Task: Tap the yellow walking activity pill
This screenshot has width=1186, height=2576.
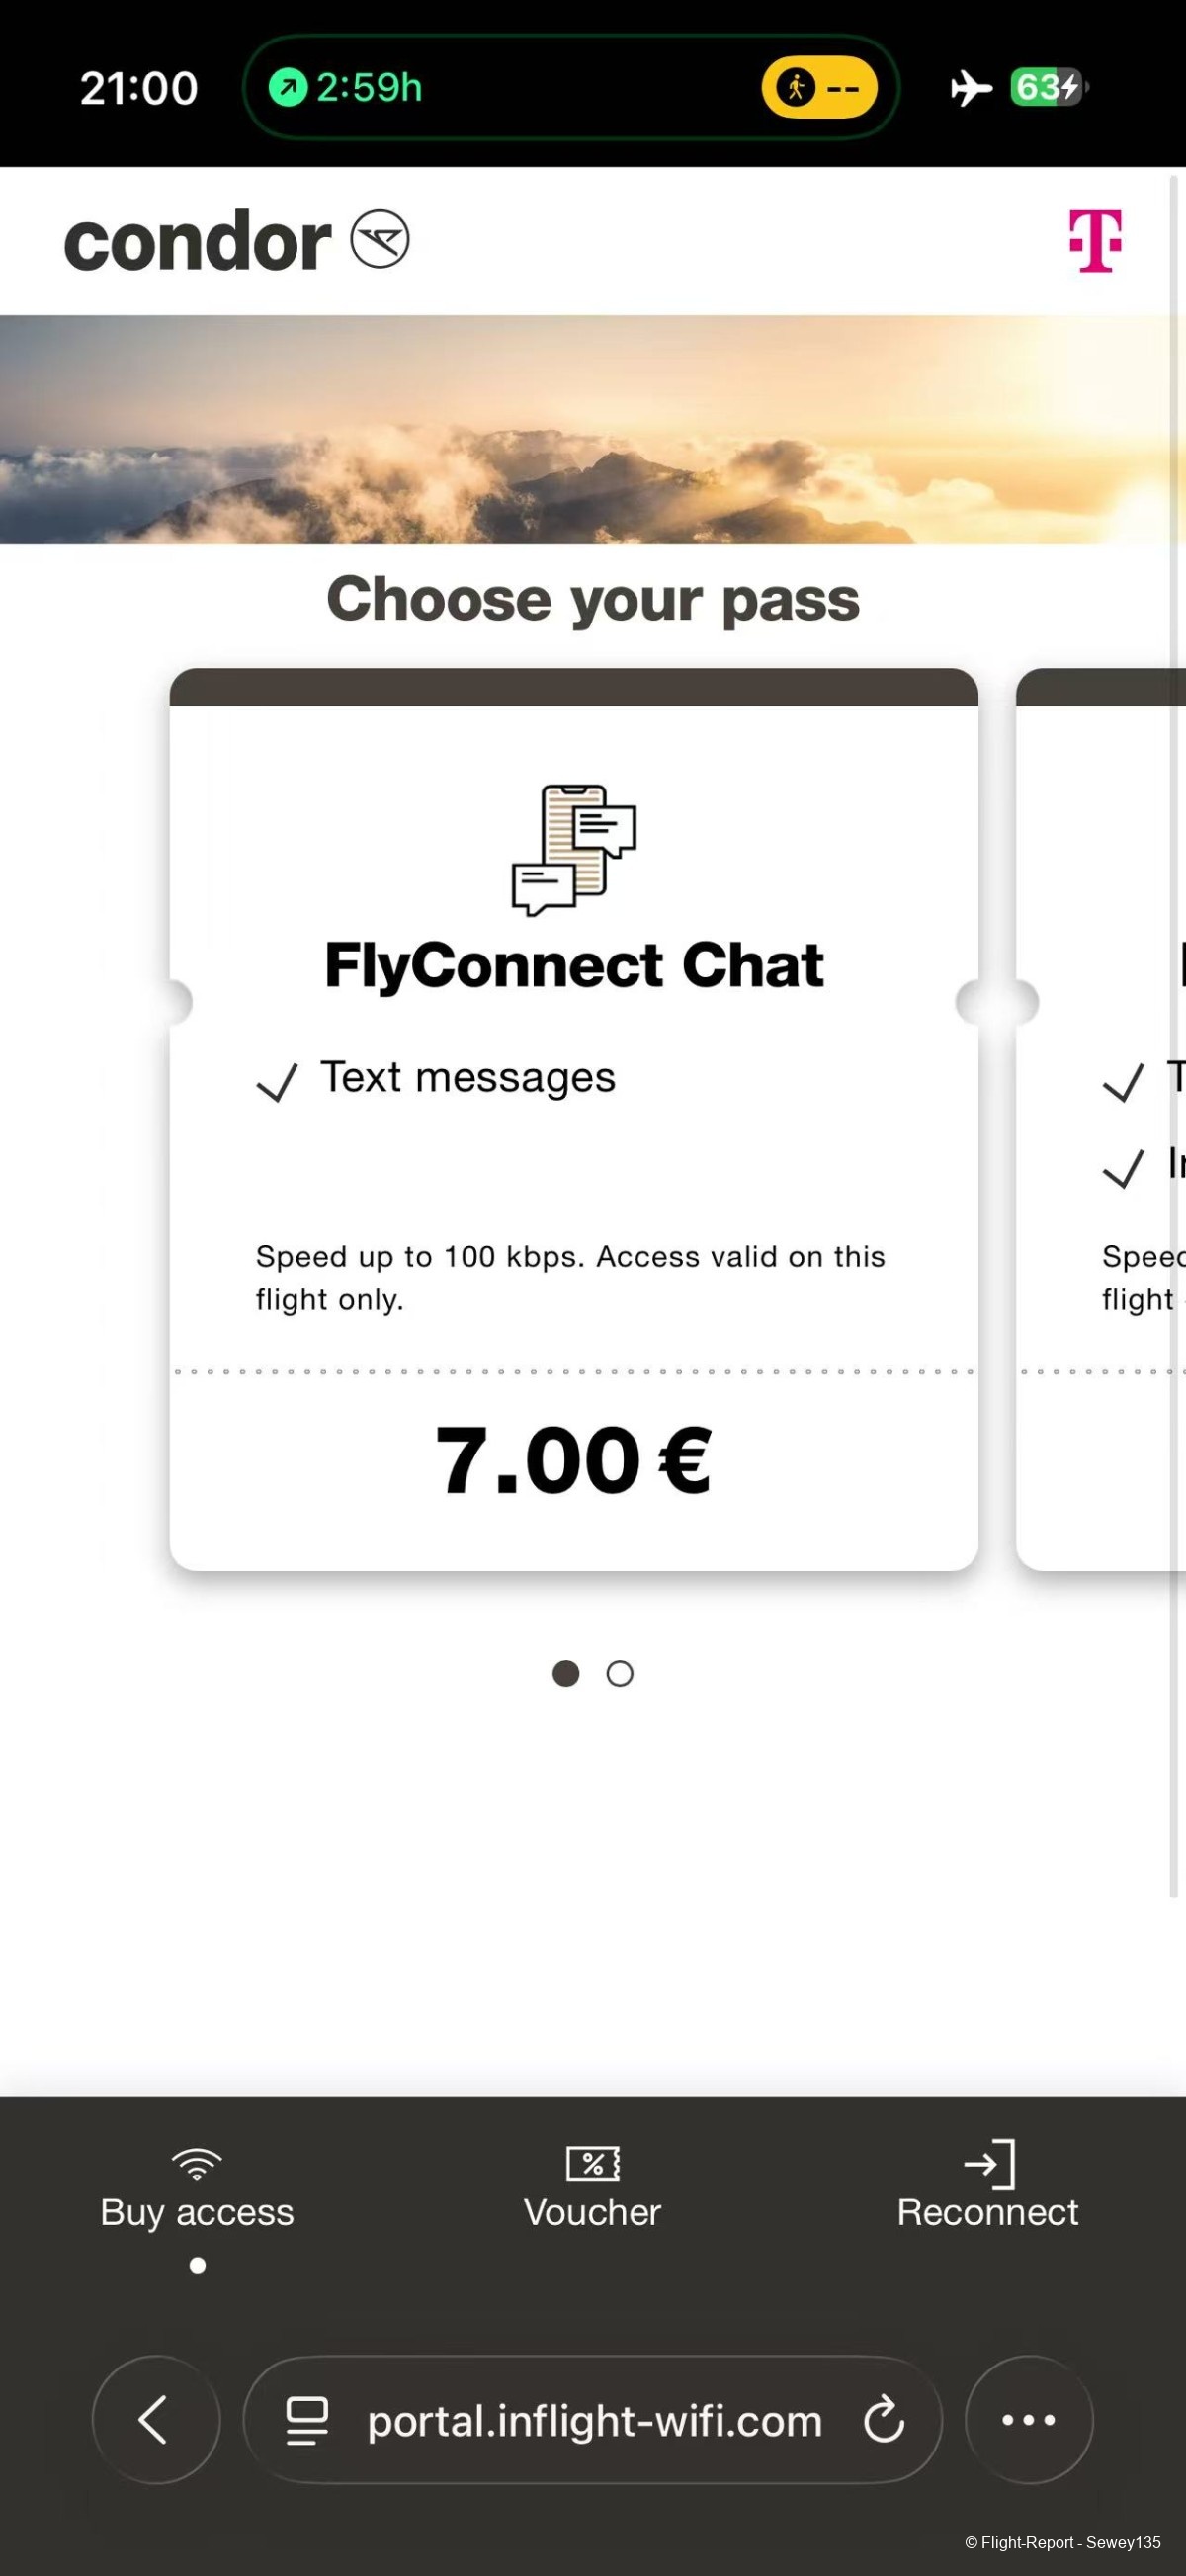Action: [x=819, y=88]
